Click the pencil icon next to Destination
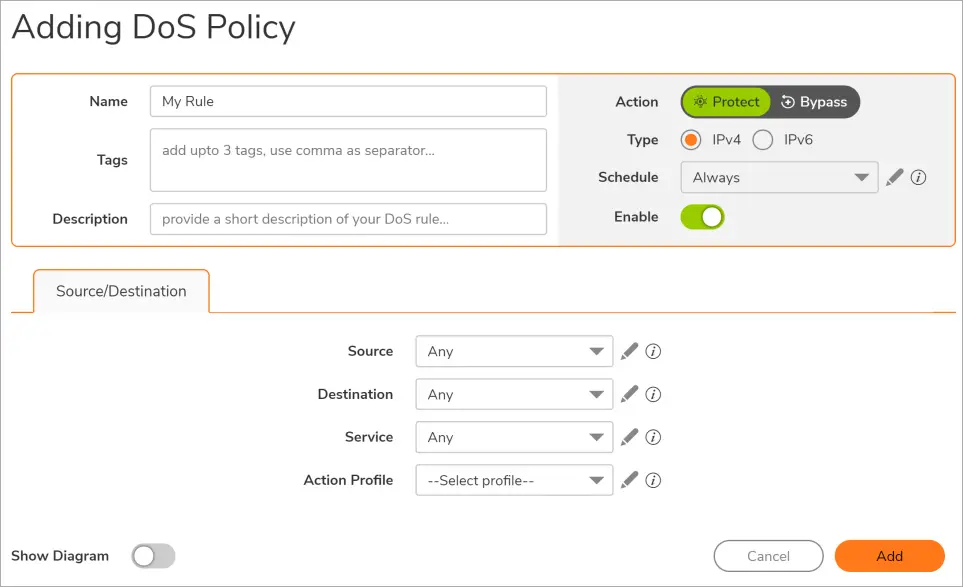The width and height of the screenshot is (963, 587). (629, 394)
